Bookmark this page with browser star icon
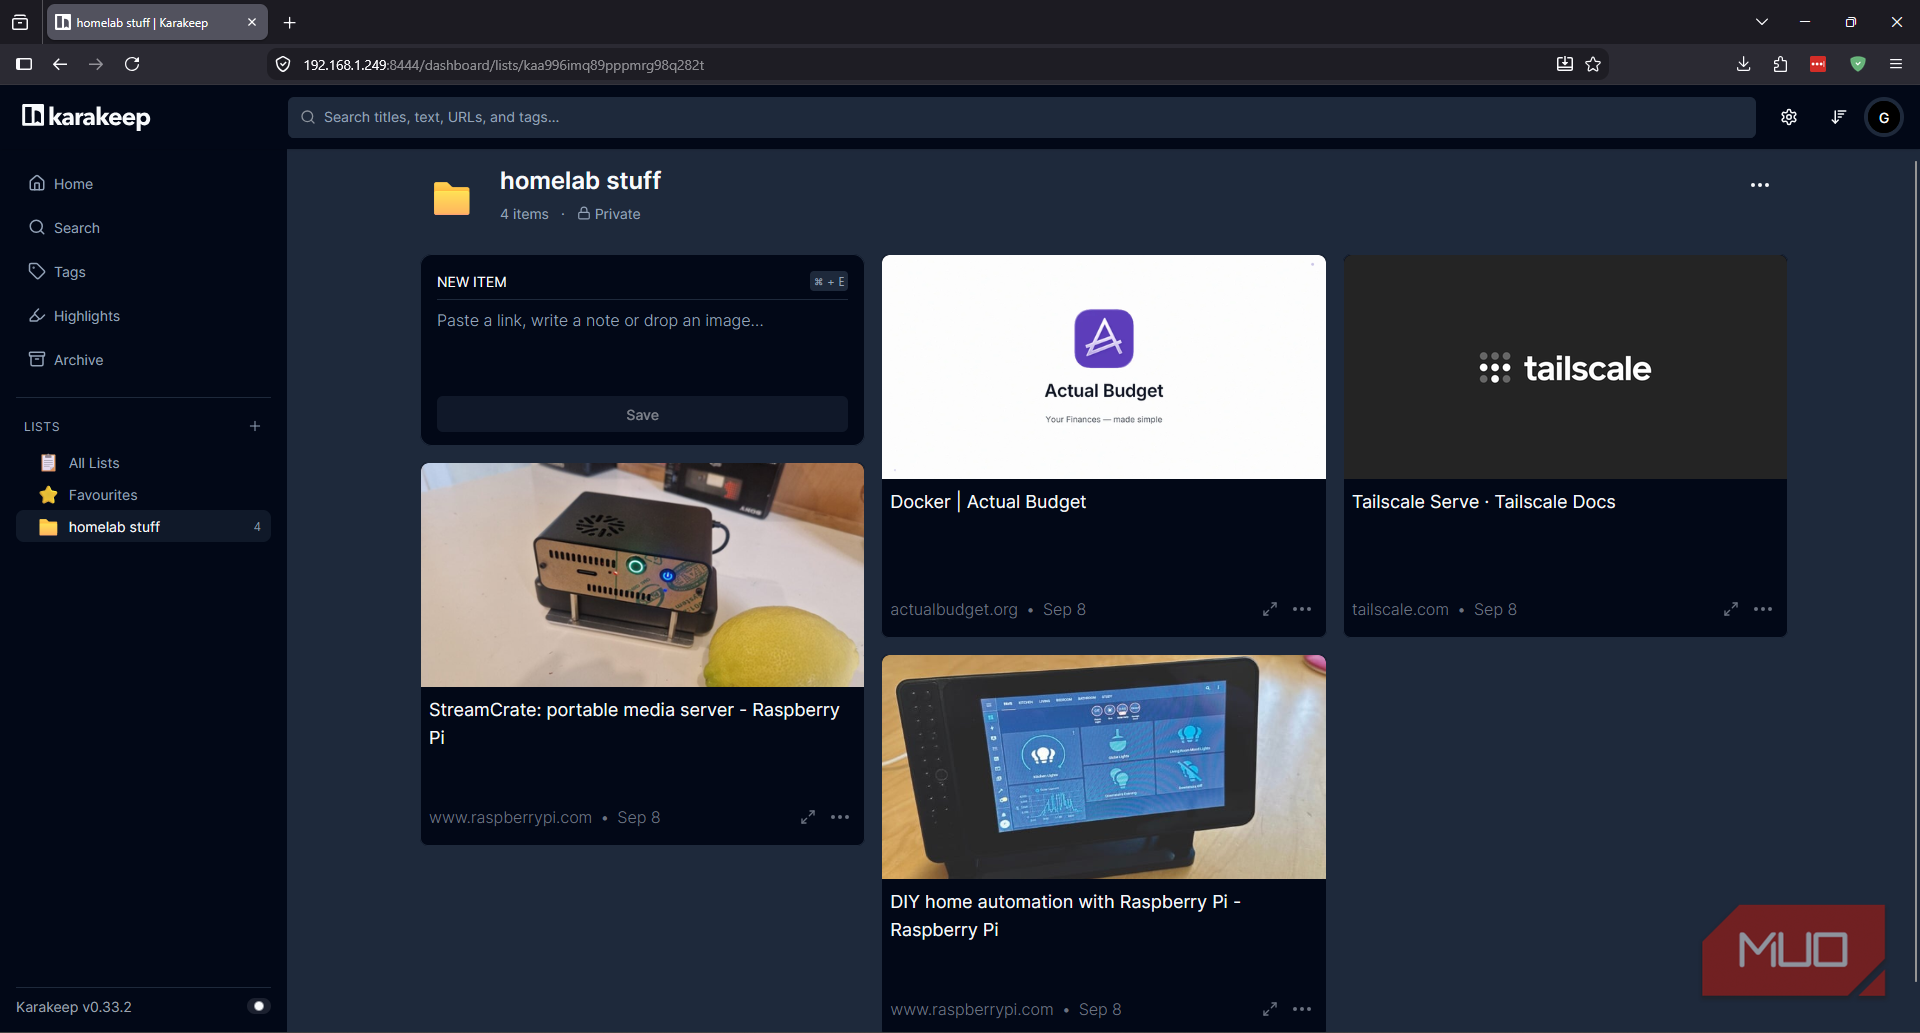 1593,64
